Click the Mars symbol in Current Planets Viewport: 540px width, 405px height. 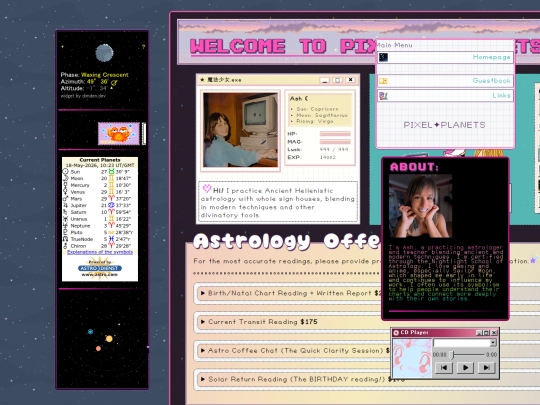65,198
